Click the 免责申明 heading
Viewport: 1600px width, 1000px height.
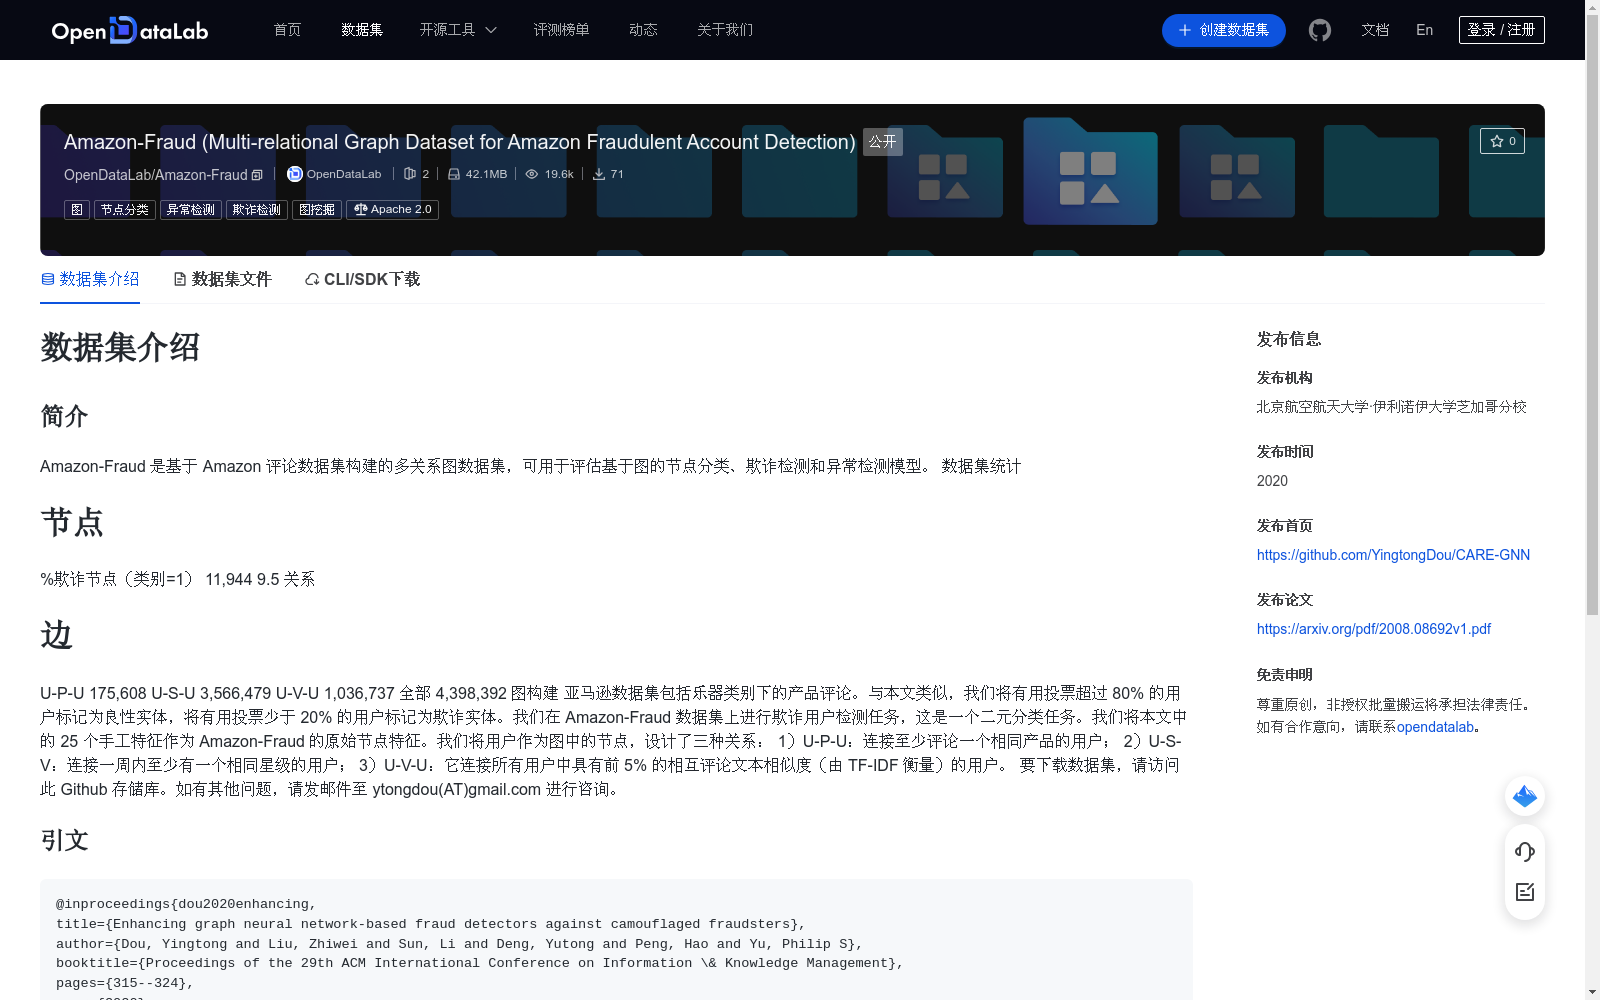pyautogui.click(x=1285, y=675)
